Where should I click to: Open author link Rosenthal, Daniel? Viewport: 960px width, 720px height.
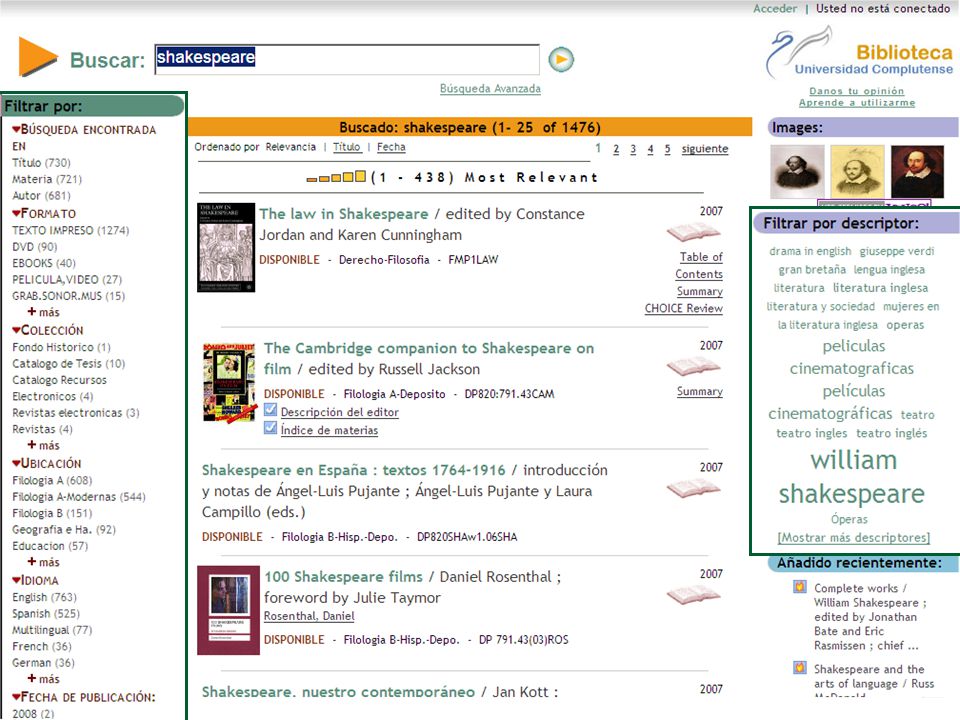pyautogui.click(x=309, y=616)
